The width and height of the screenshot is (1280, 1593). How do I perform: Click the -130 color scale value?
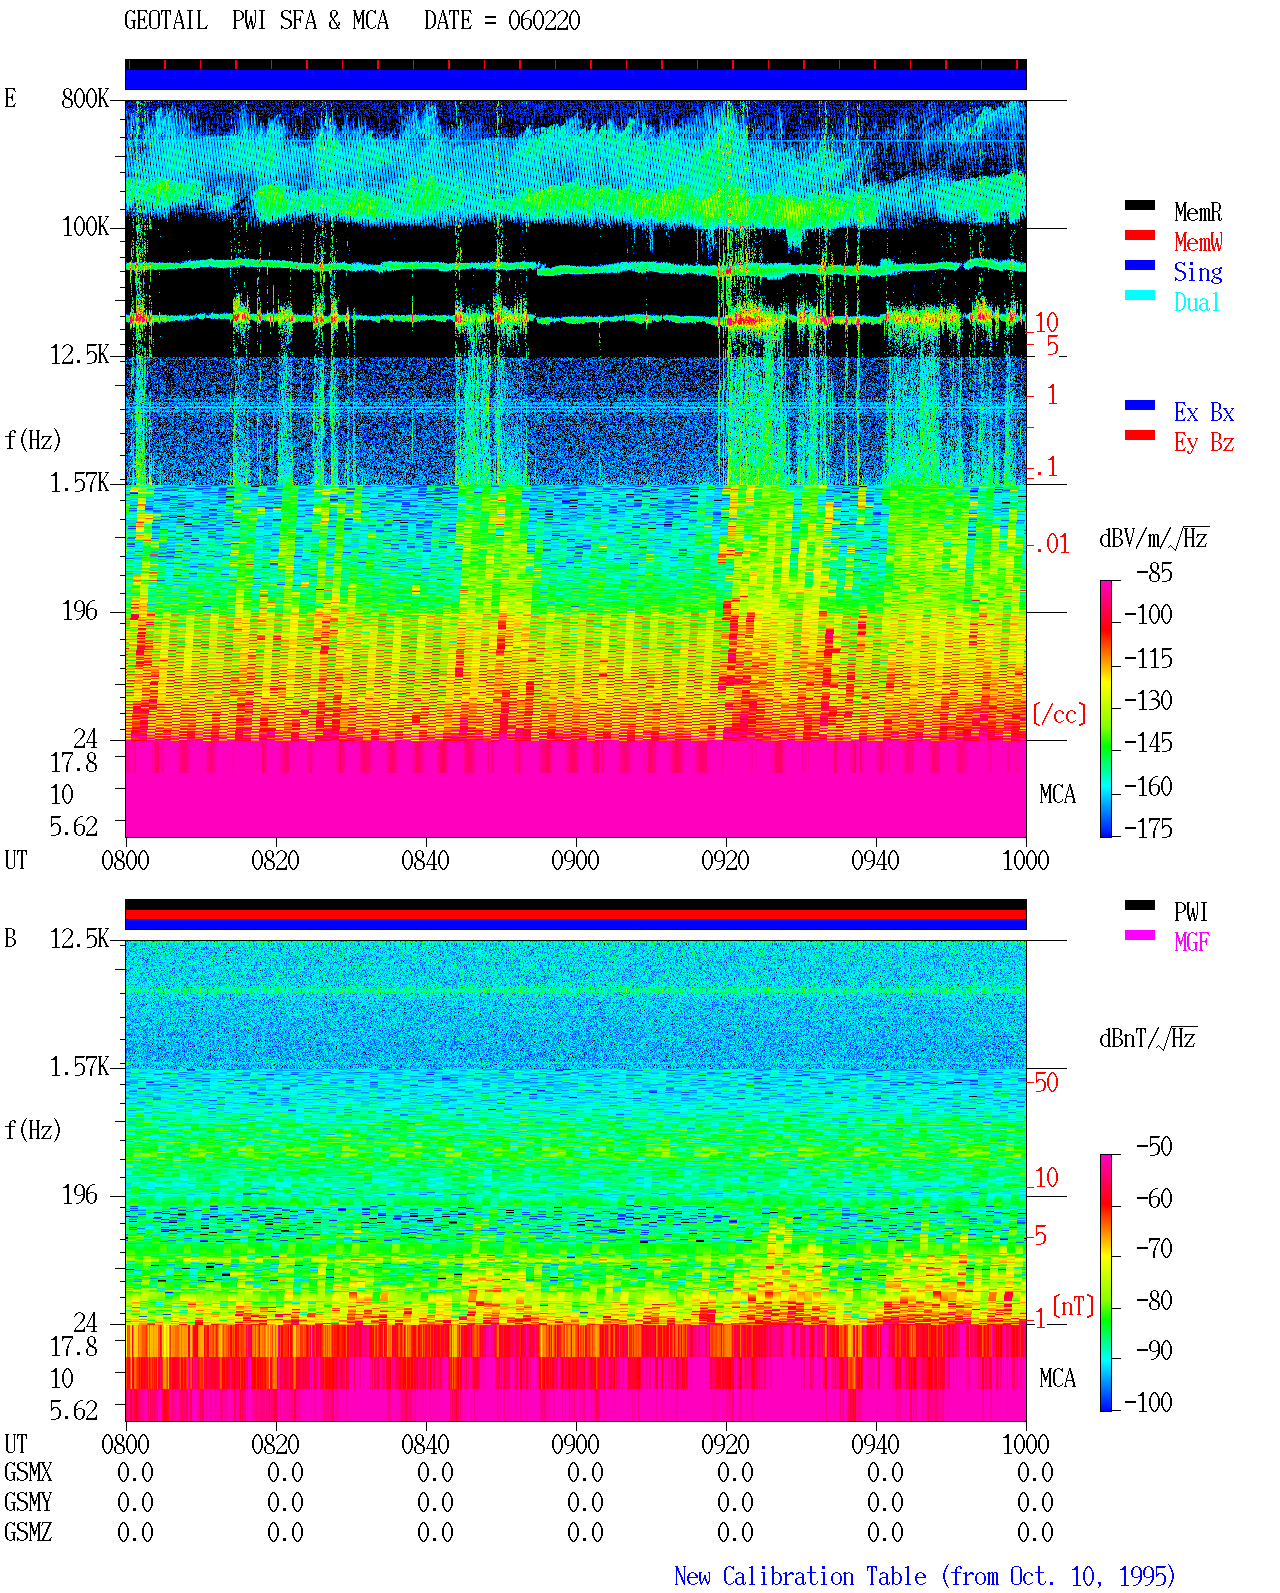tap(1148, 700)
